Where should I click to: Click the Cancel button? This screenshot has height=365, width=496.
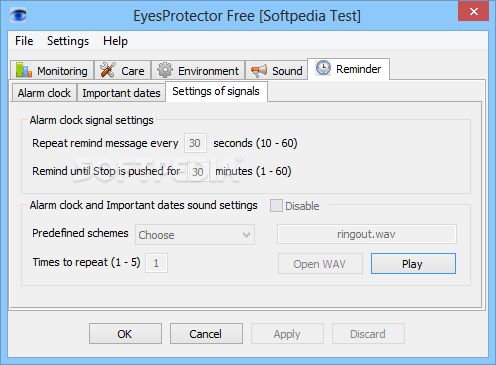(x=206, y=333)
